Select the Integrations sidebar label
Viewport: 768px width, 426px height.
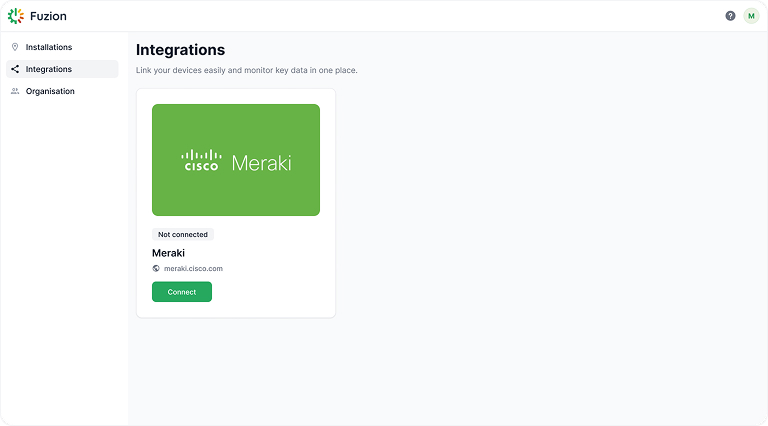pos(49,69)
